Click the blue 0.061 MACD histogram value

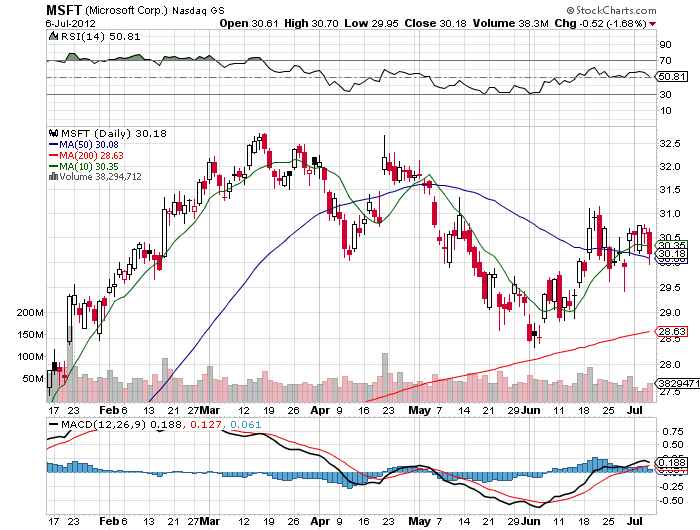[246, 424]
